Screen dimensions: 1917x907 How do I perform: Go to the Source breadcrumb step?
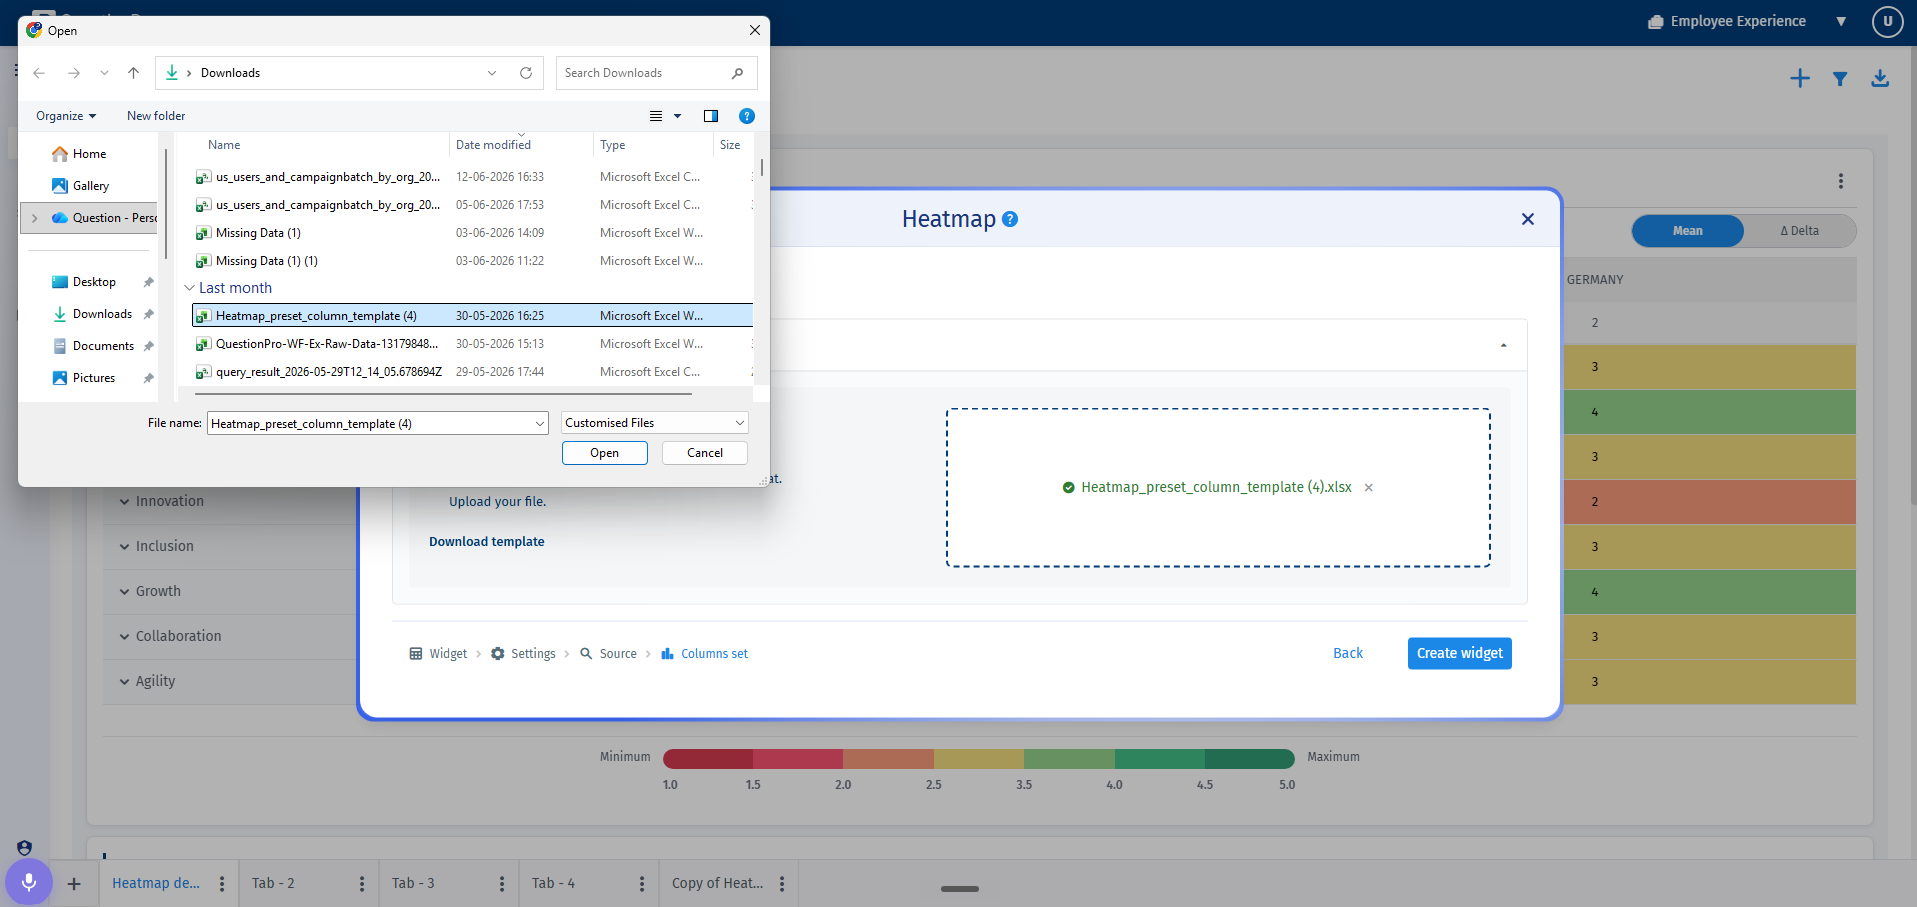point(608,654)
